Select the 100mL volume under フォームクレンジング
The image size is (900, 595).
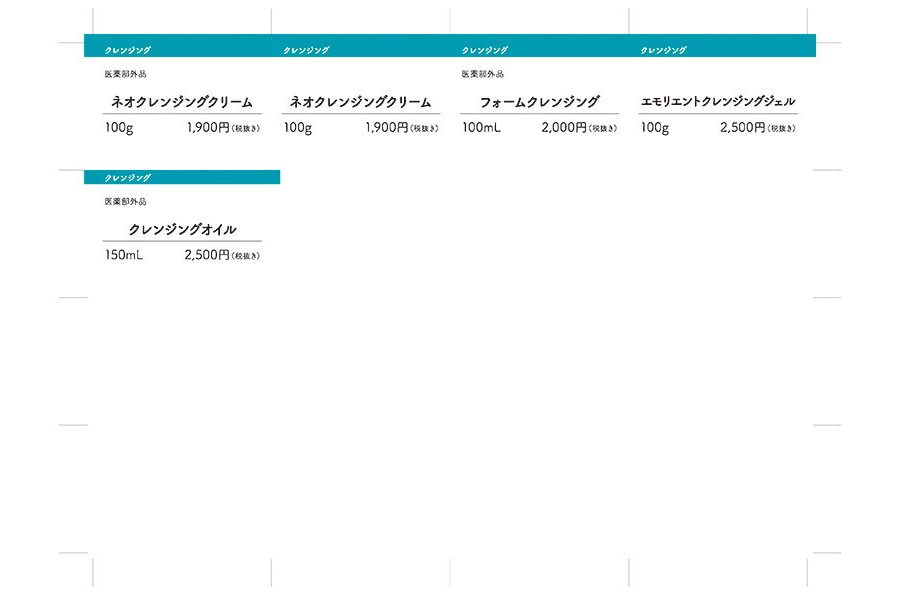(x=481, y=128)
